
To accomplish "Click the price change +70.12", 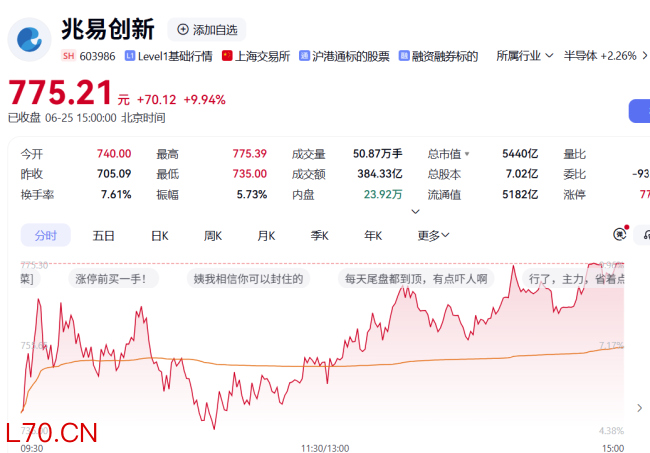I will [157, 100].
